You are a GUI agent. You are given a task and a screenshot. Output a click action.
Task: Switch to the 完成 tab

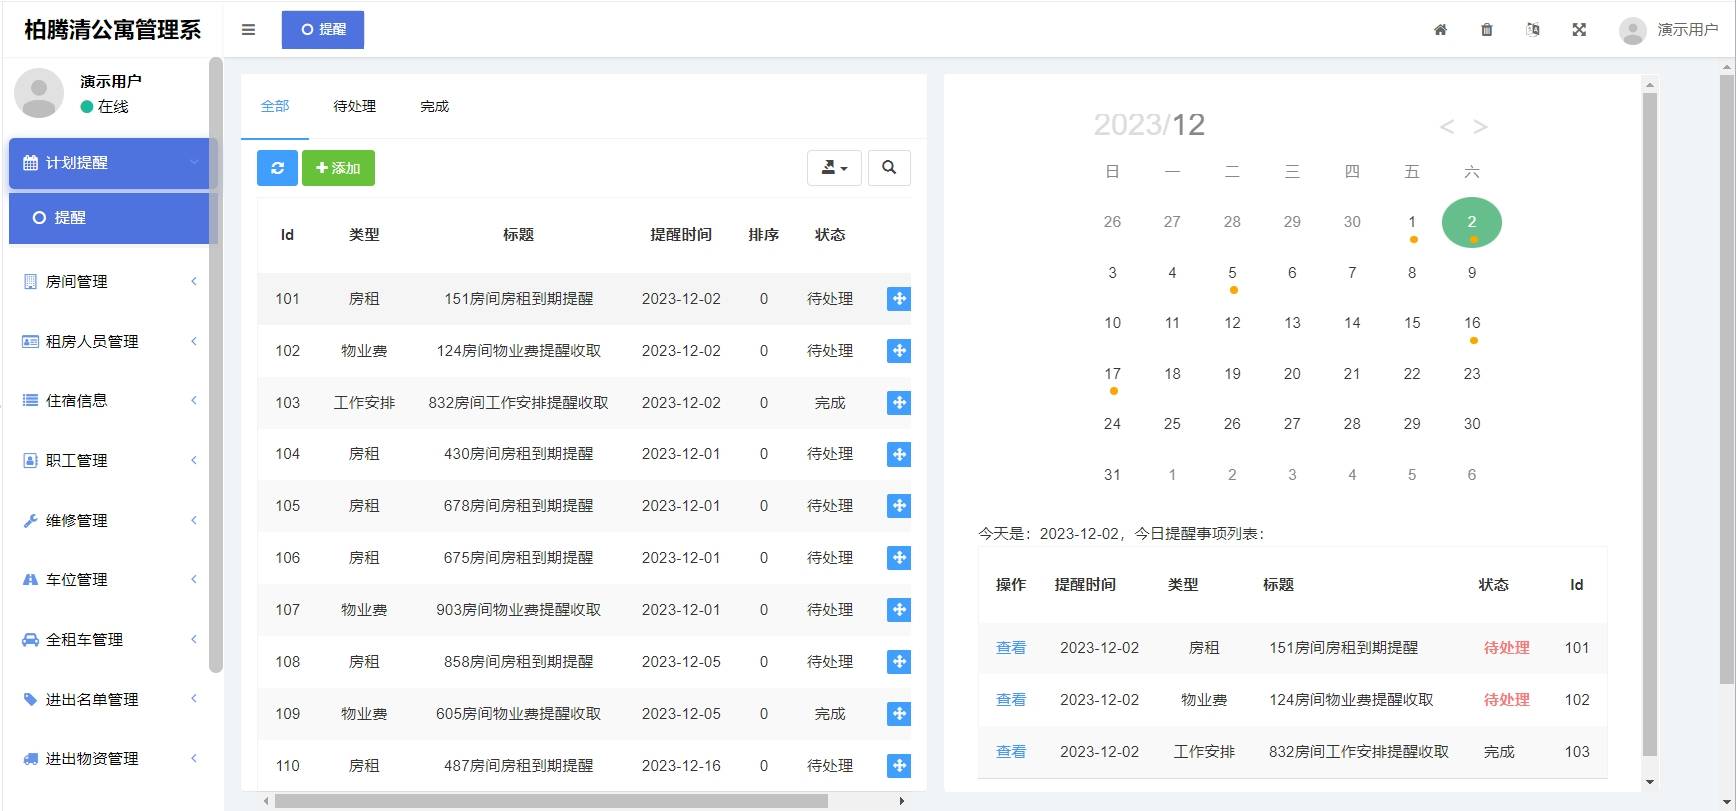(x=434, y=106)
